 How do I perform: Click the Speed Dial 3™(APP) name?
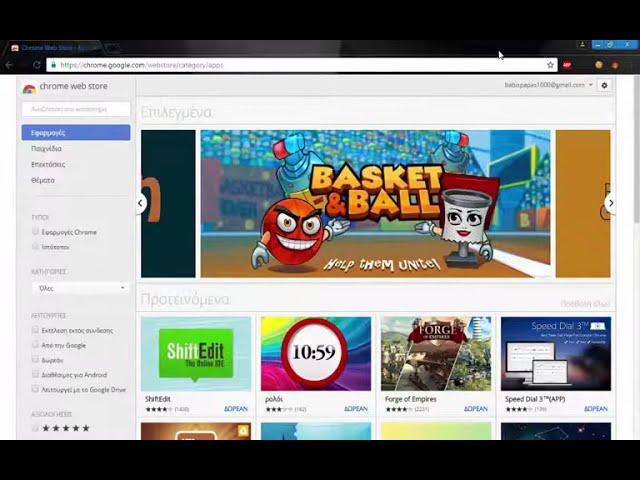coord(535,399)
